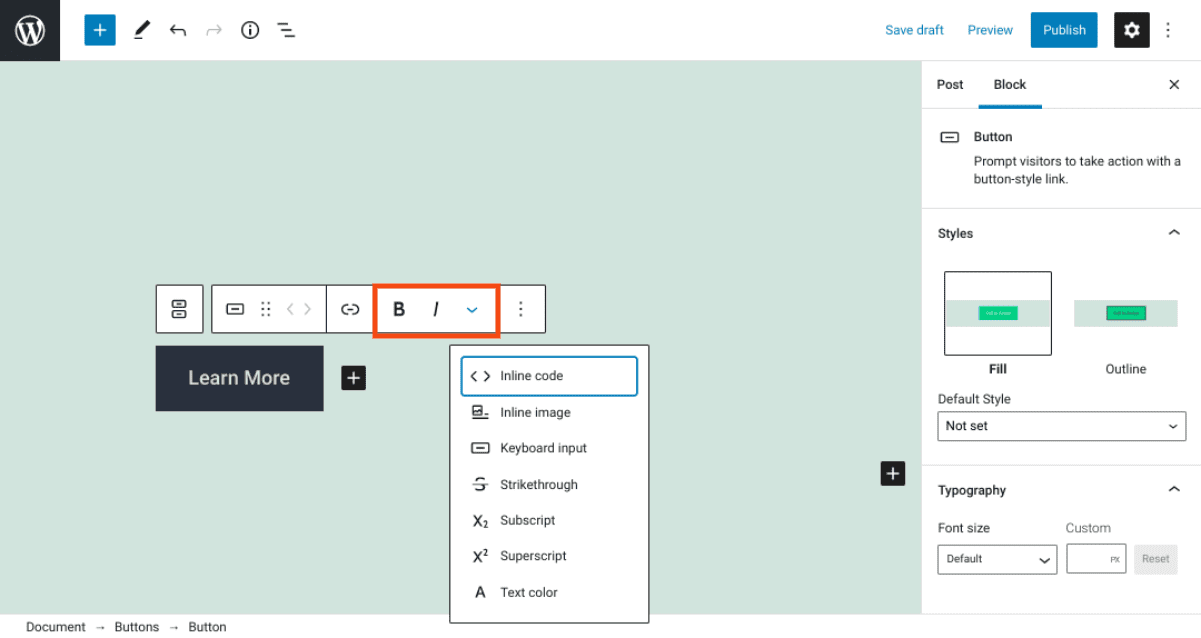Click the Publish button
Image resolution: width=1201 pixels, height=638 pixels.
click(x=1063, y=30)
